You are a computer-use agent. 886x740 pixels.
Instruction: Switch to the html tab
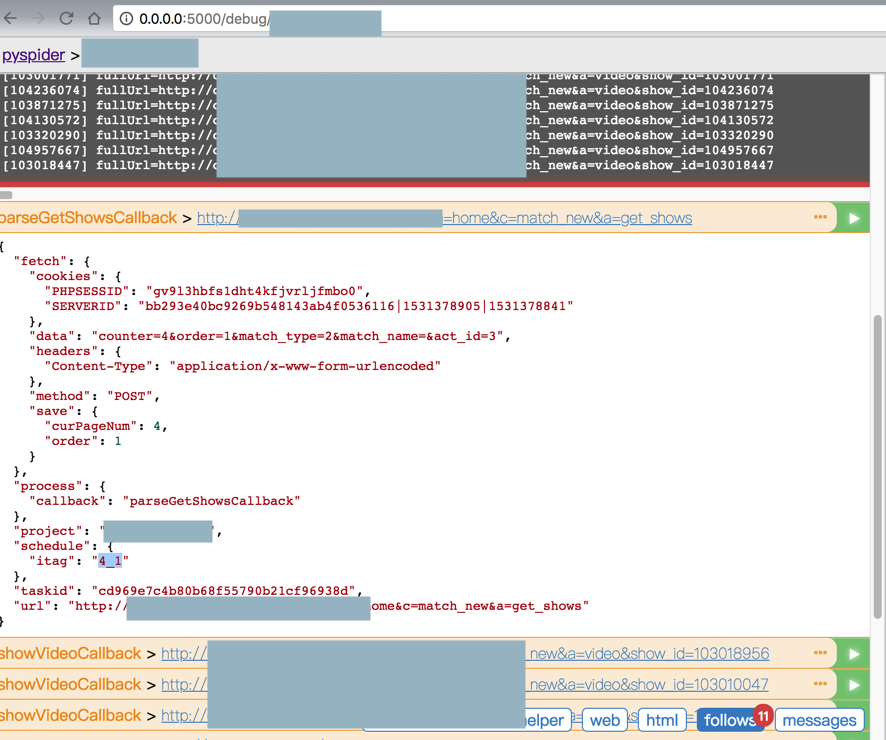pyautogui.click(x=662, y=720)
